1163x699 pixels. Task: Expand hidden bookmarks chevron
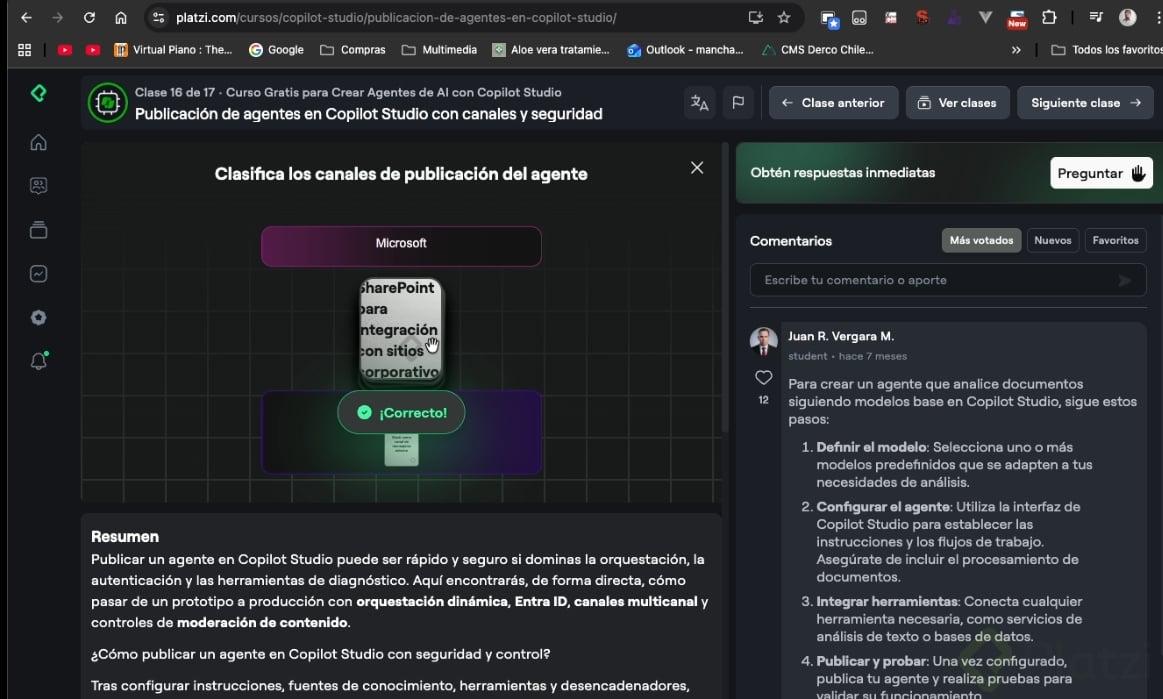pyautogui.click(x=1016, y=50)
